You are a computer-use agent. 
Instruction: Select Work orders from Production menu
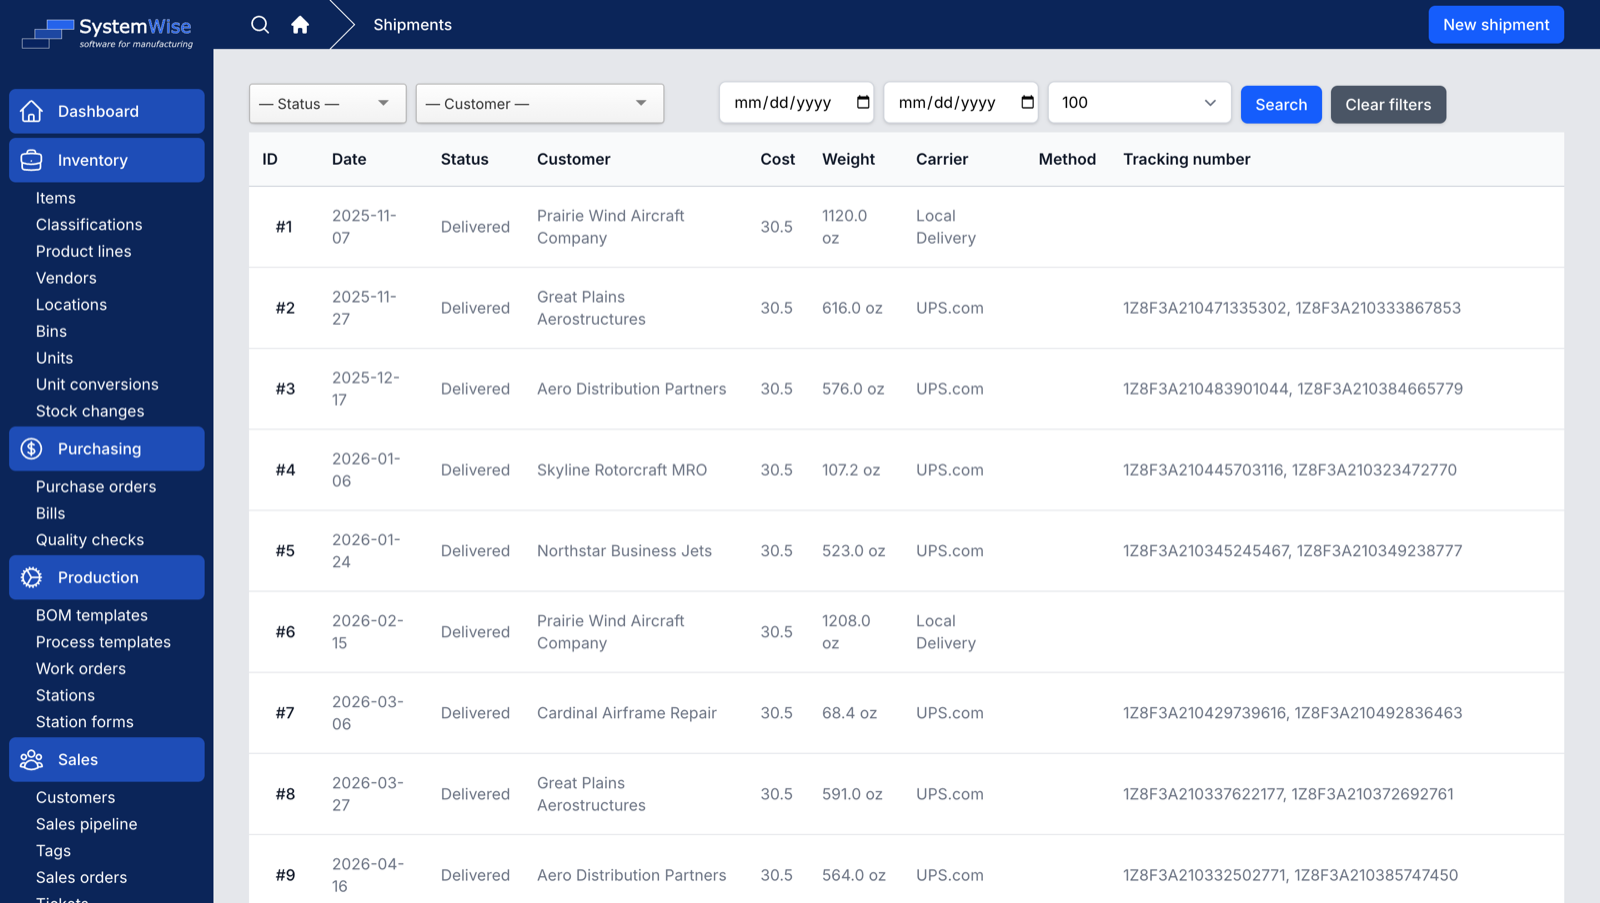pos(81,669)
